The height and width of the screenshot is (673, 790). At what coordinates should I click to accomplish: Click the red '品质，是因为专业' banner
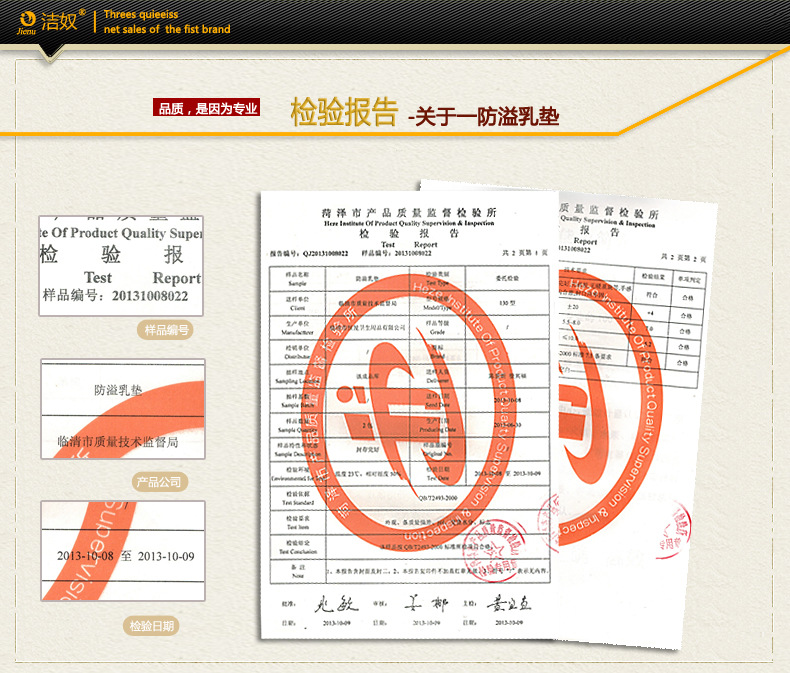tap(207, 107)
